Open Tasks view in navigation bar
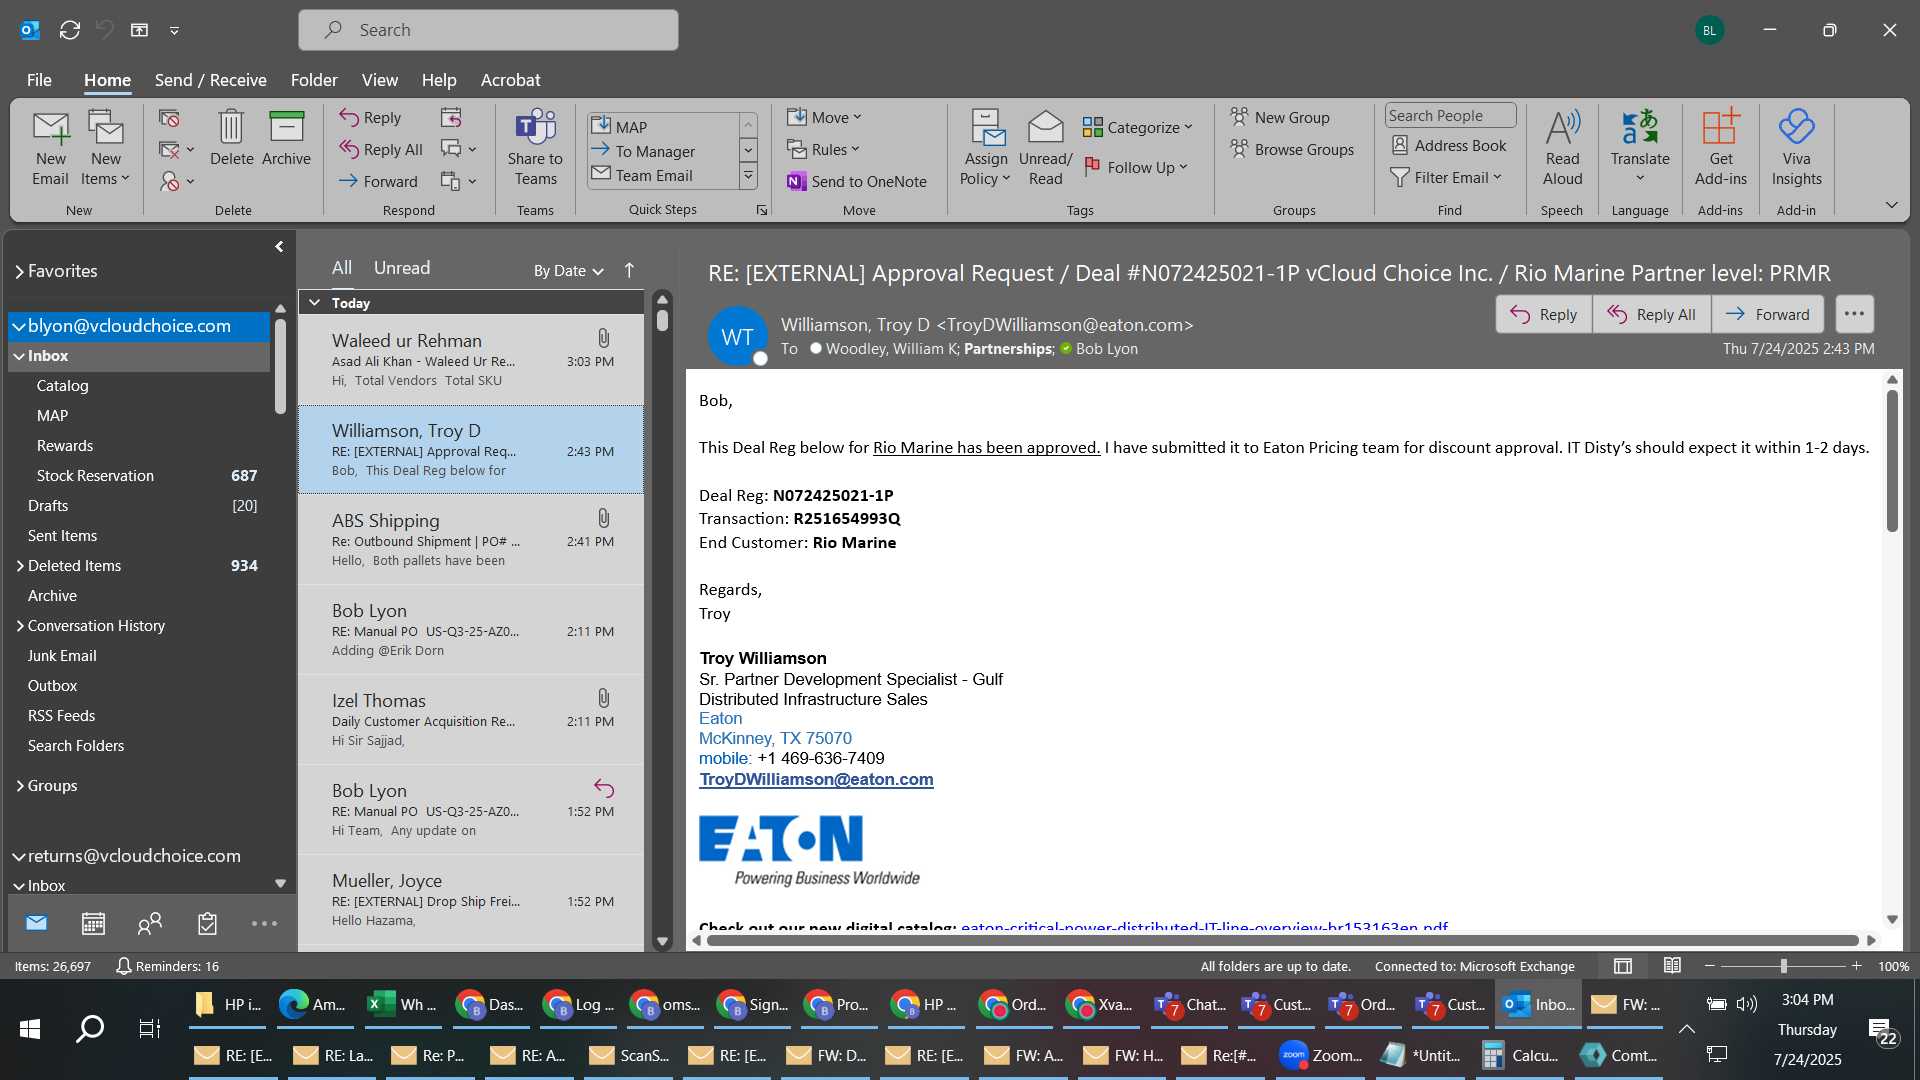 point(207,923)
